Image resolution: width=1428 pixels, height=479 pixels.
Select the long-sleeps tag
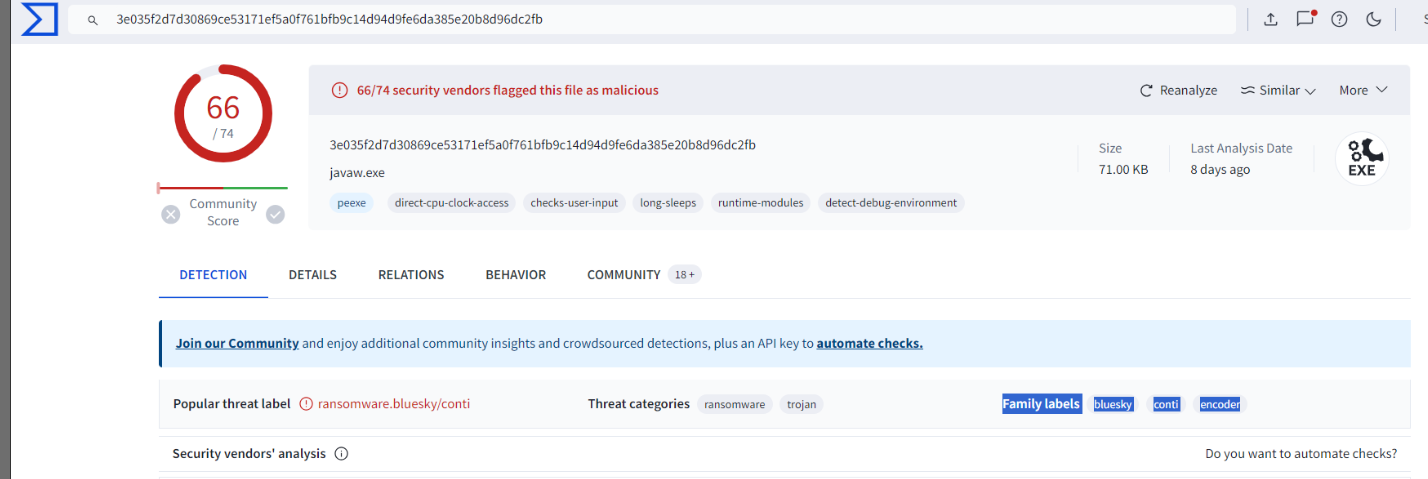(668, 203)
